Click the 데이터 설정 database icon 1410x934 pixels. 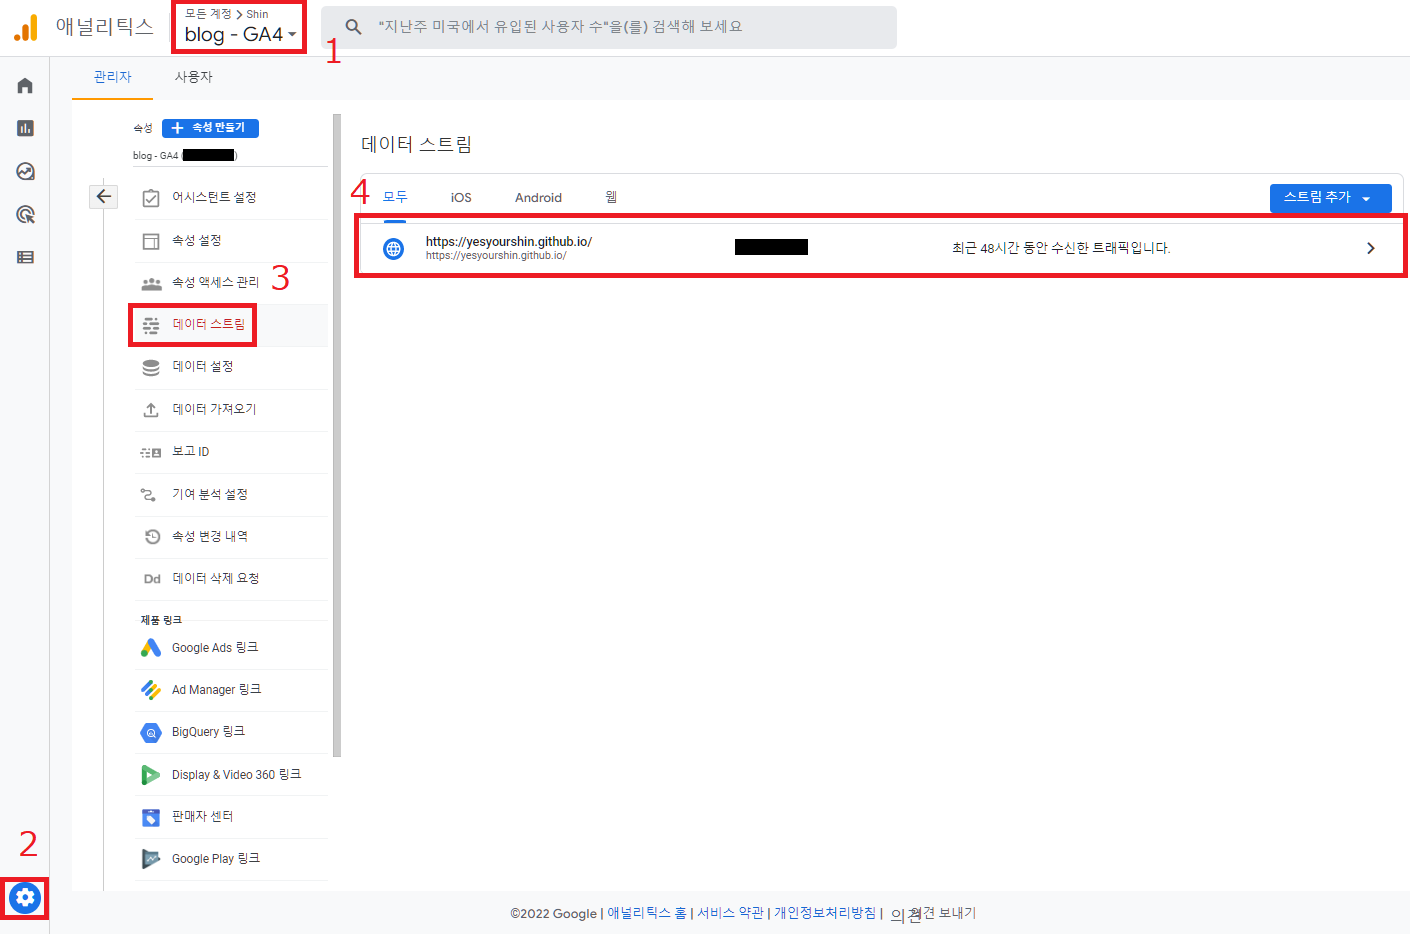(x=151, y=367)
